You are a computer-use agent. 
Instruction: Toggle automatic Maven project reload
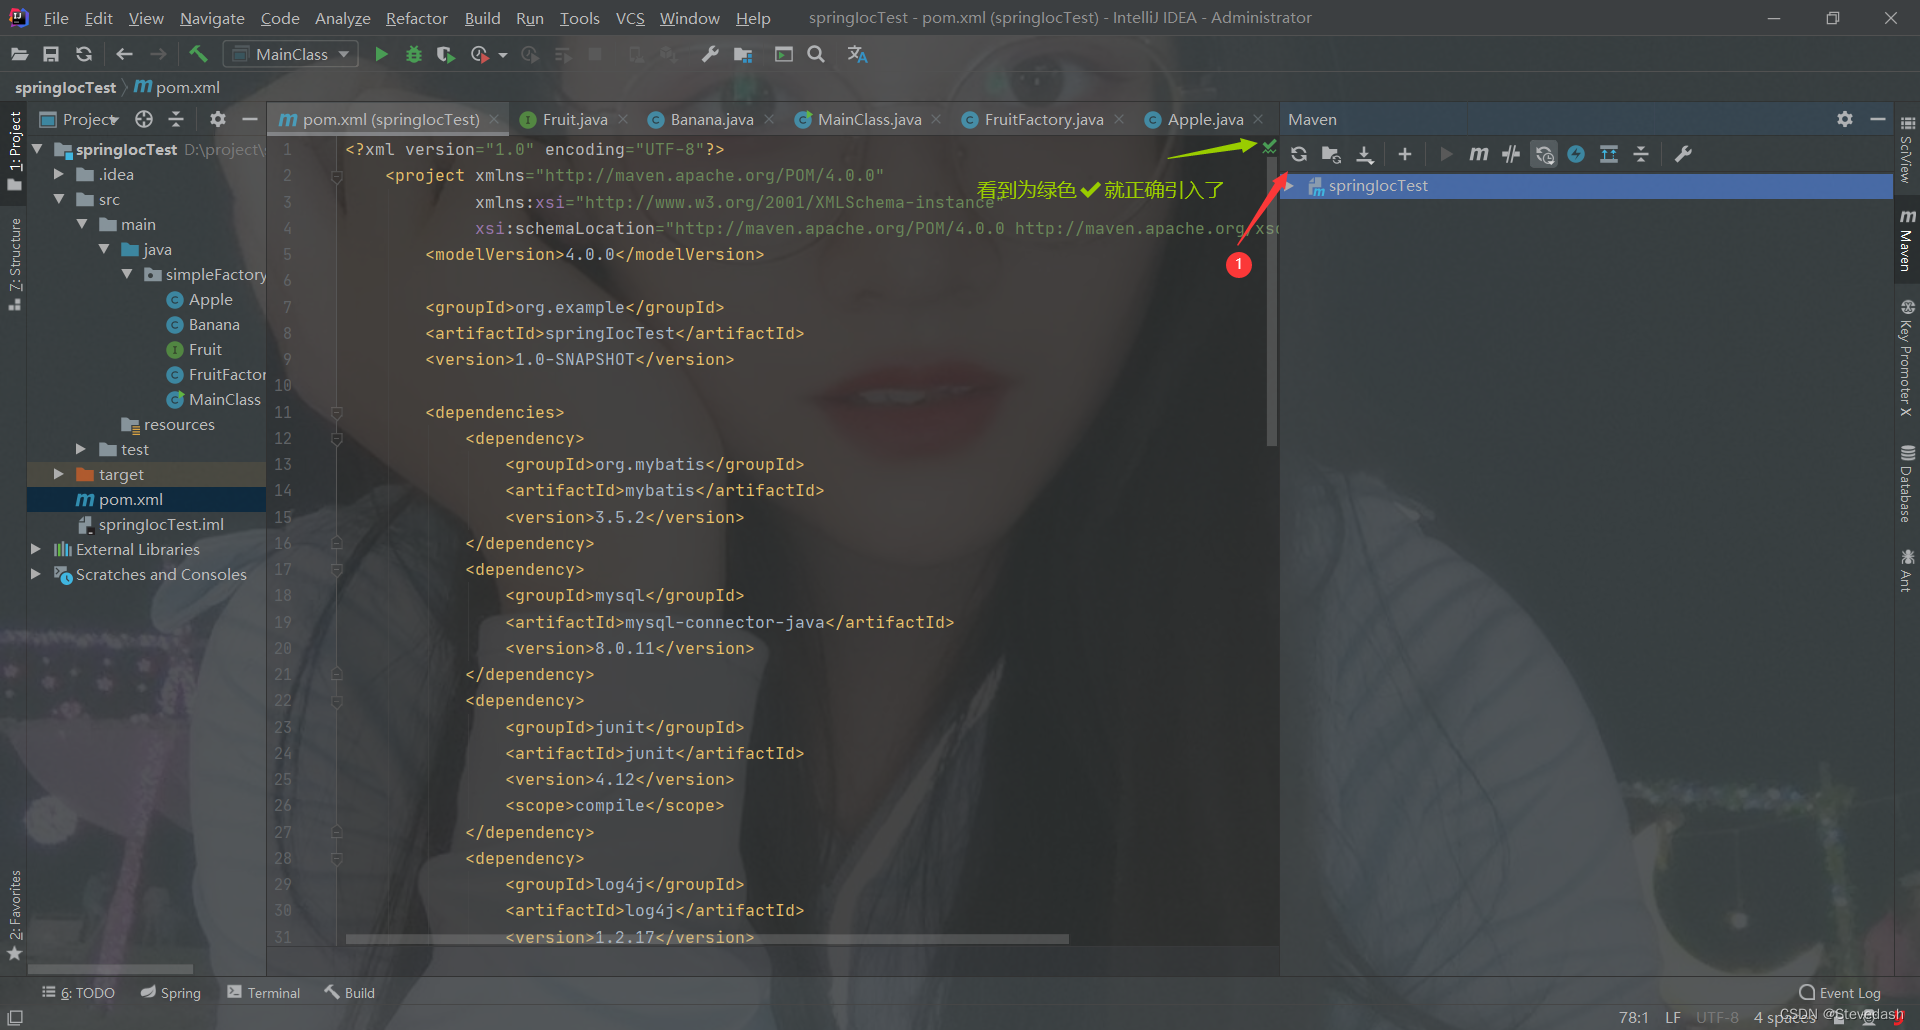[x=1544, y=154]
